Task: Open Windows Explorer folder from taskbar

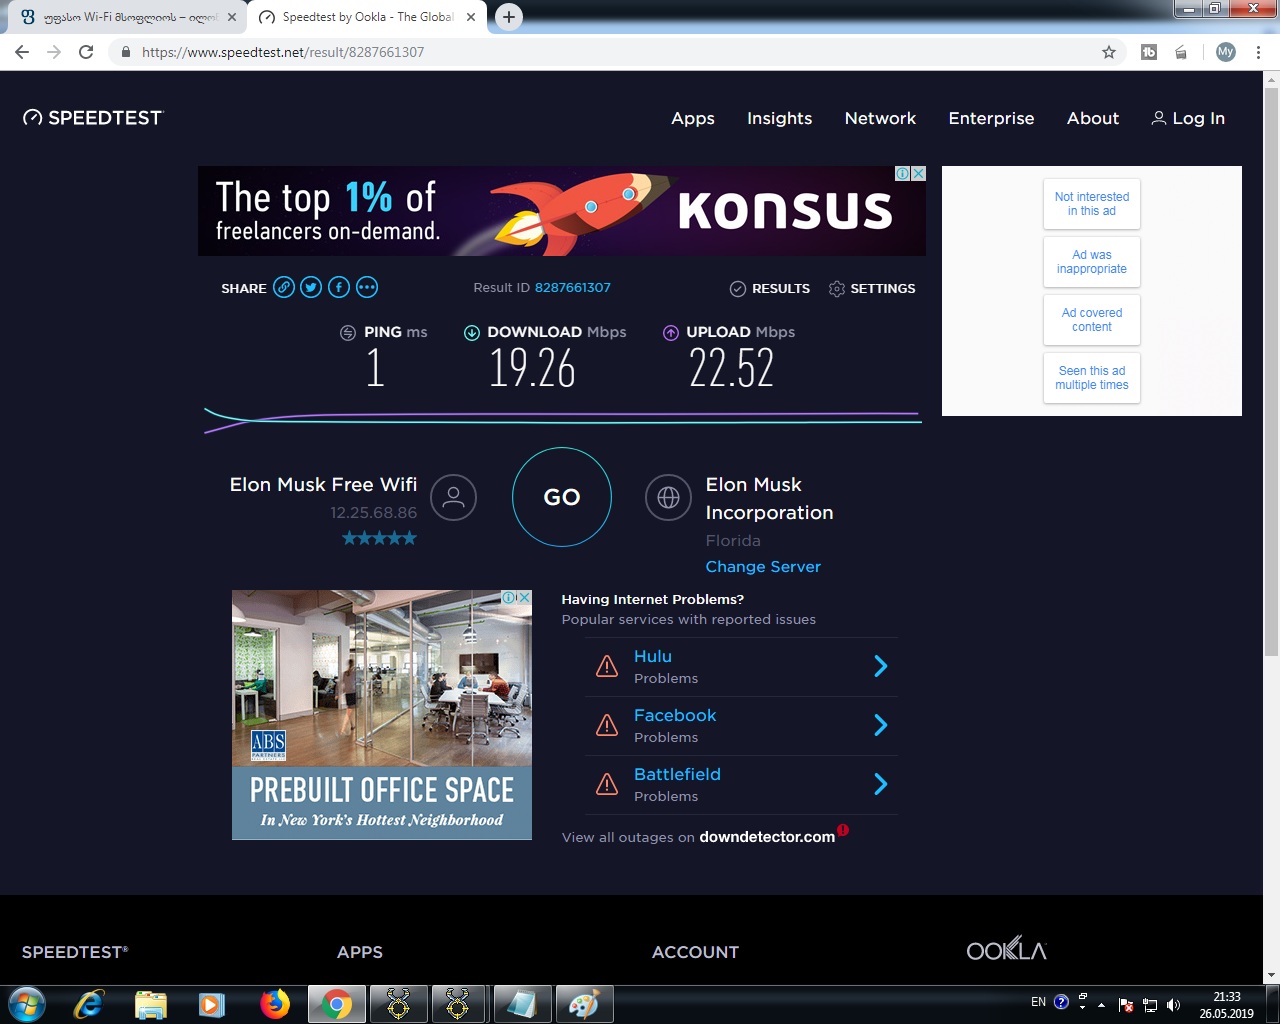Action: click(x=150, y=1004)
